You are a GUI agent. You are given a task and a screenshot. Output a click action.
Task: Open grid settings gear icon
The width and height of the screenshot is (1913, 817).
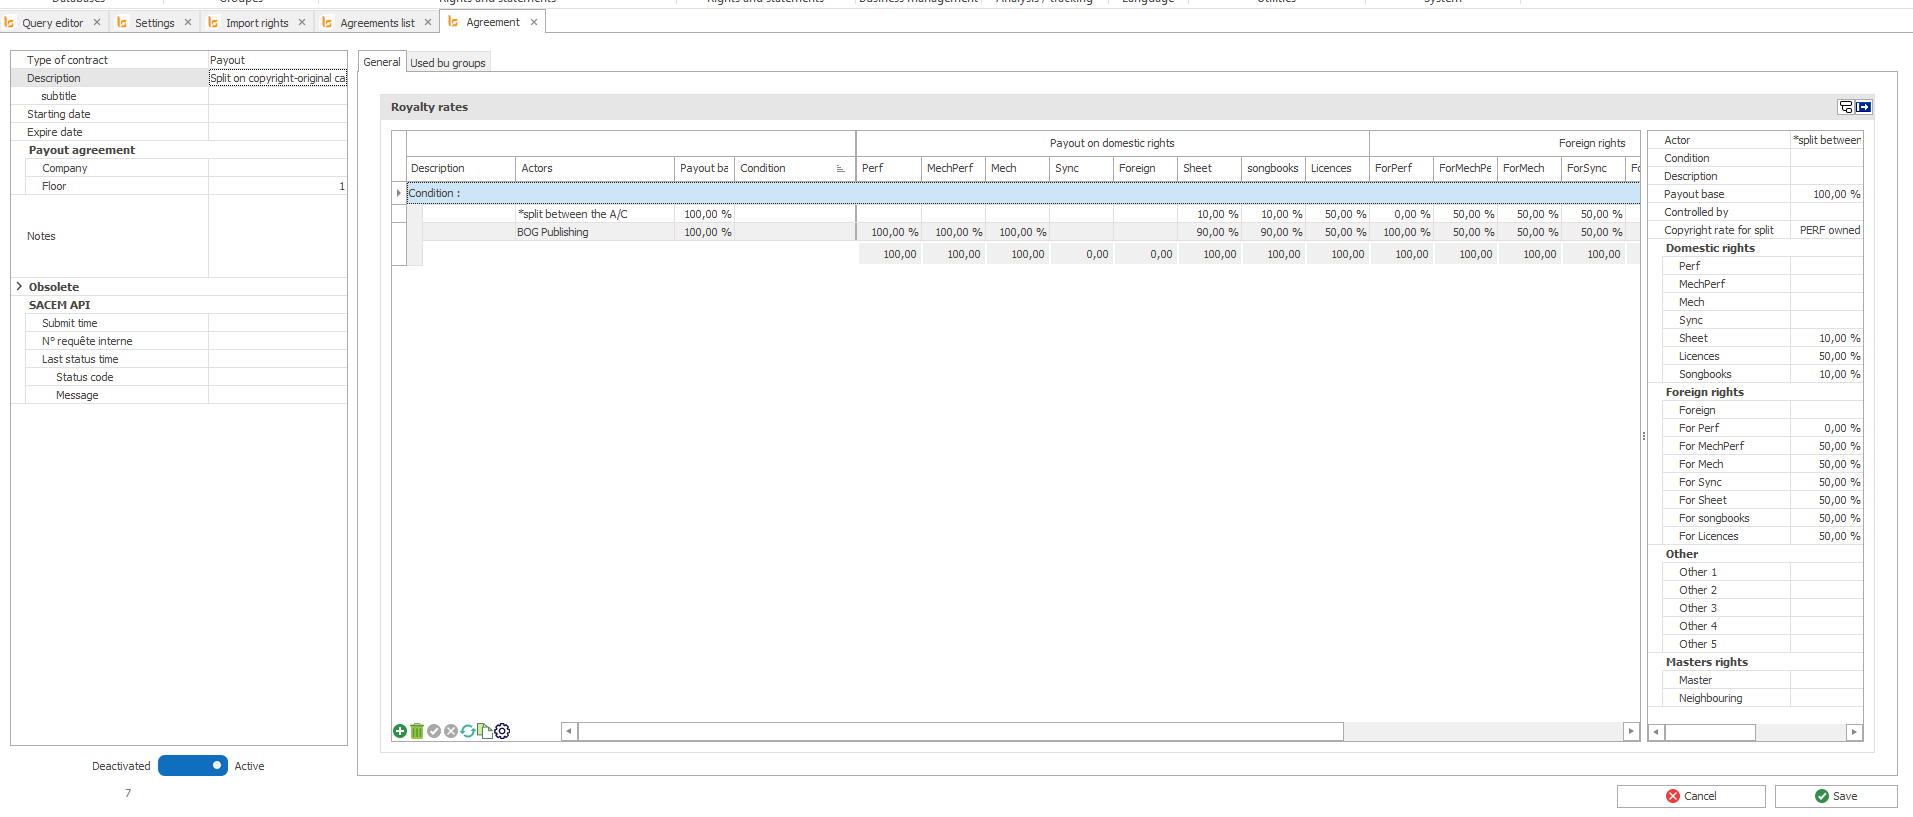502,731
